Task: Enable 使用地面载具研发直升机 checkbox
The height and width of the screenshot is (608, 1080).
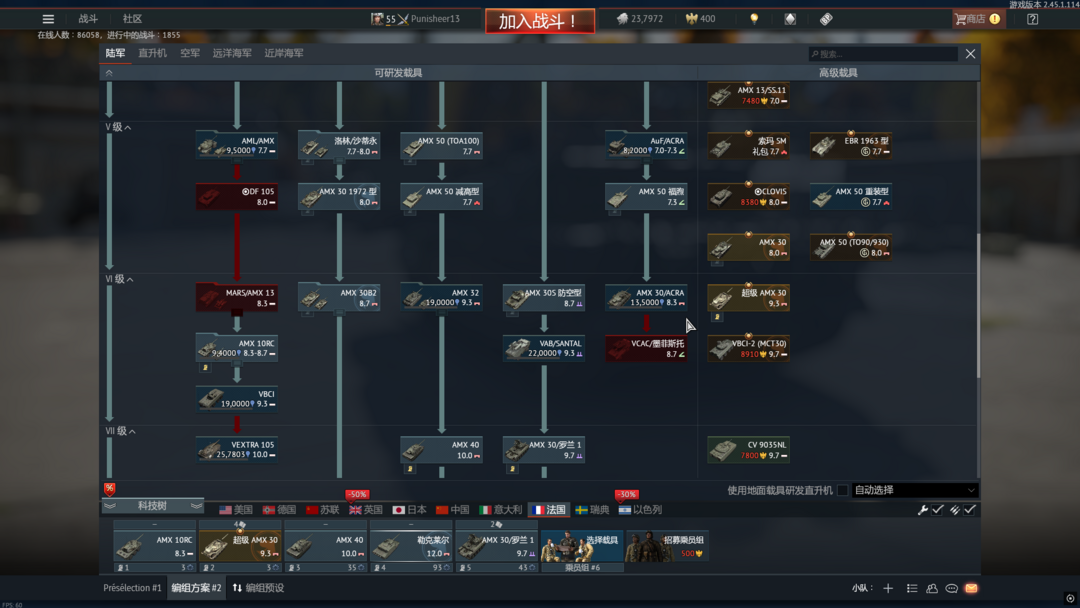Action: click(x=842, y=490)
